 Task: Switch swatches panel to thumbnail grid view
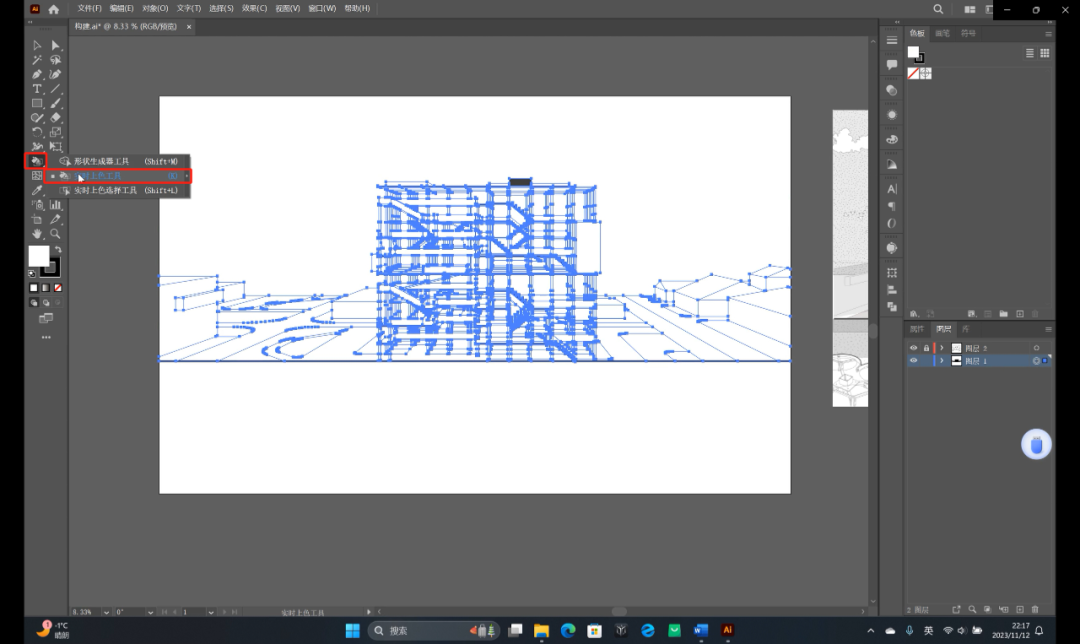[1045, 53]
